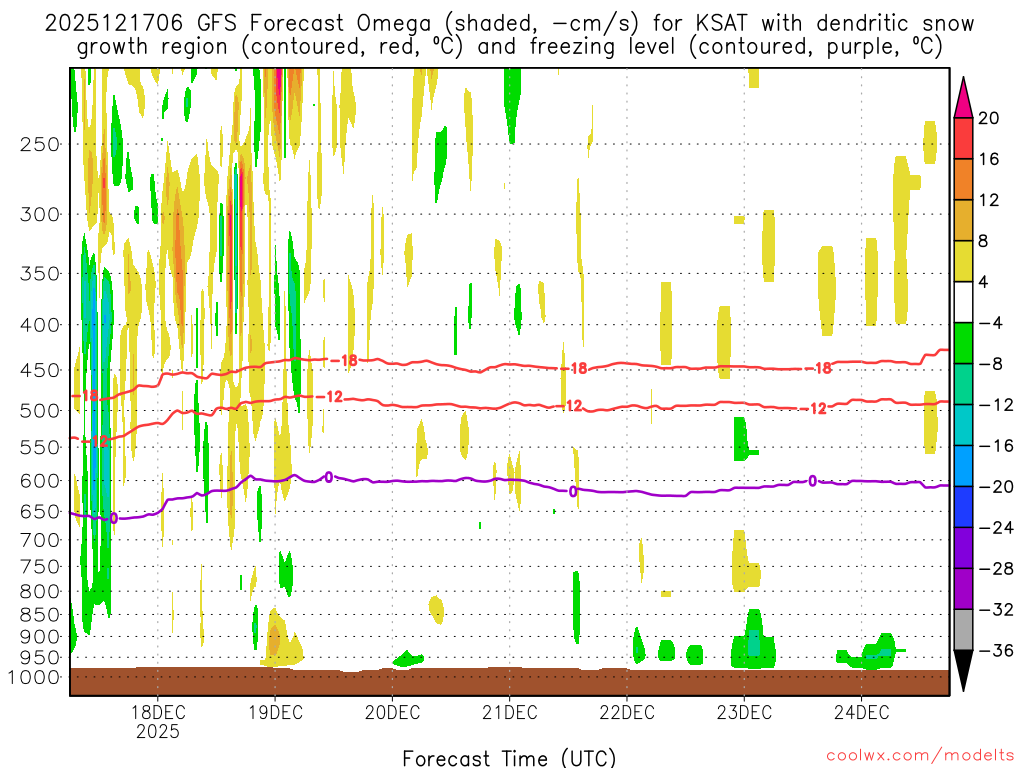Select the orange colorbar segment between 12 and 16

coord(964,179)
